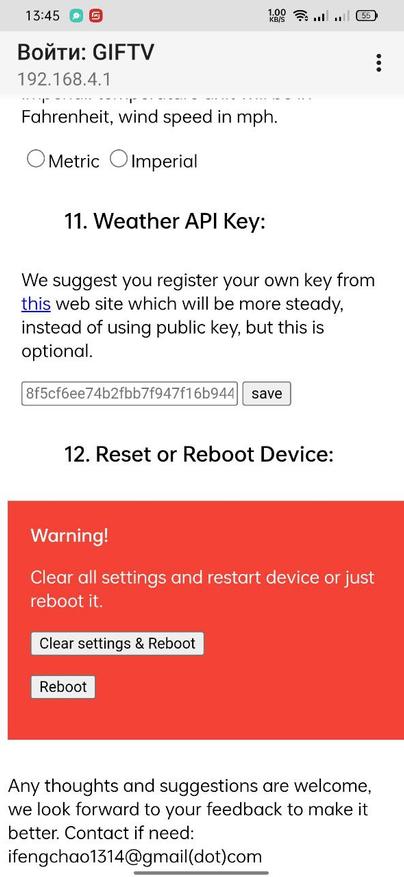Tap the ifengchao1314 contact email text
This screenshot has width=404, height=877.
pyautogui.click(x=135, y=856)
